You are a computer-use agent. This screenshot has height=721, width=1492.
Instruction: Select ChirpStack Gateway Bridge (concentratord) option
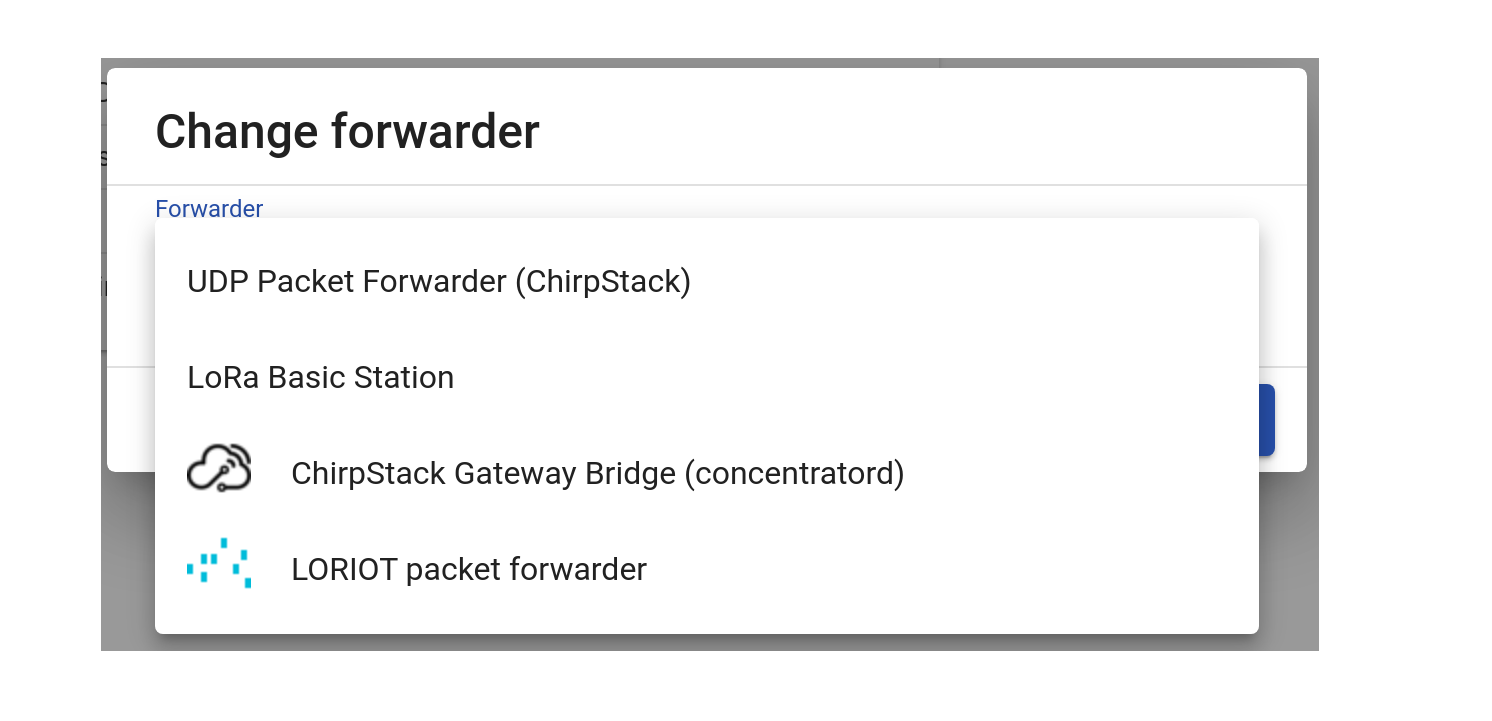(x=598, y=473)
